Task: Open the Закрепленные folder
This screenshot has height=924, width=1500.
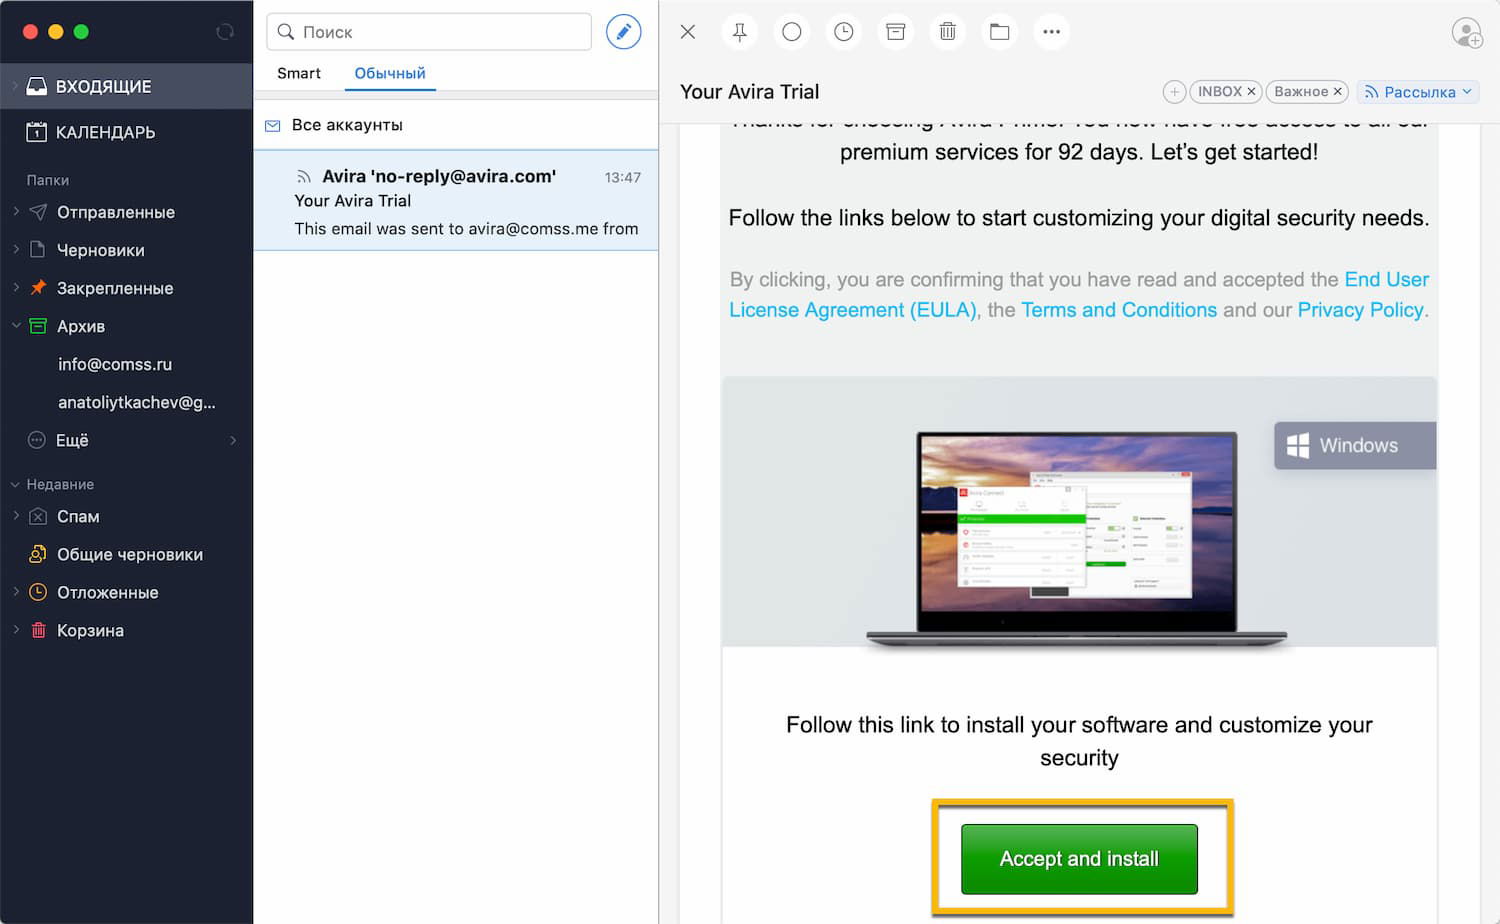Action: click(115, 288)
